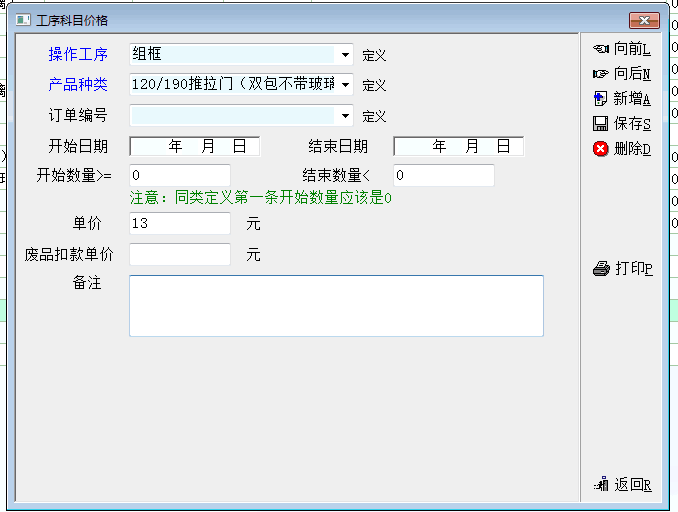Expand the 订单编号 dropdown arrow

(x=345, y=116)
